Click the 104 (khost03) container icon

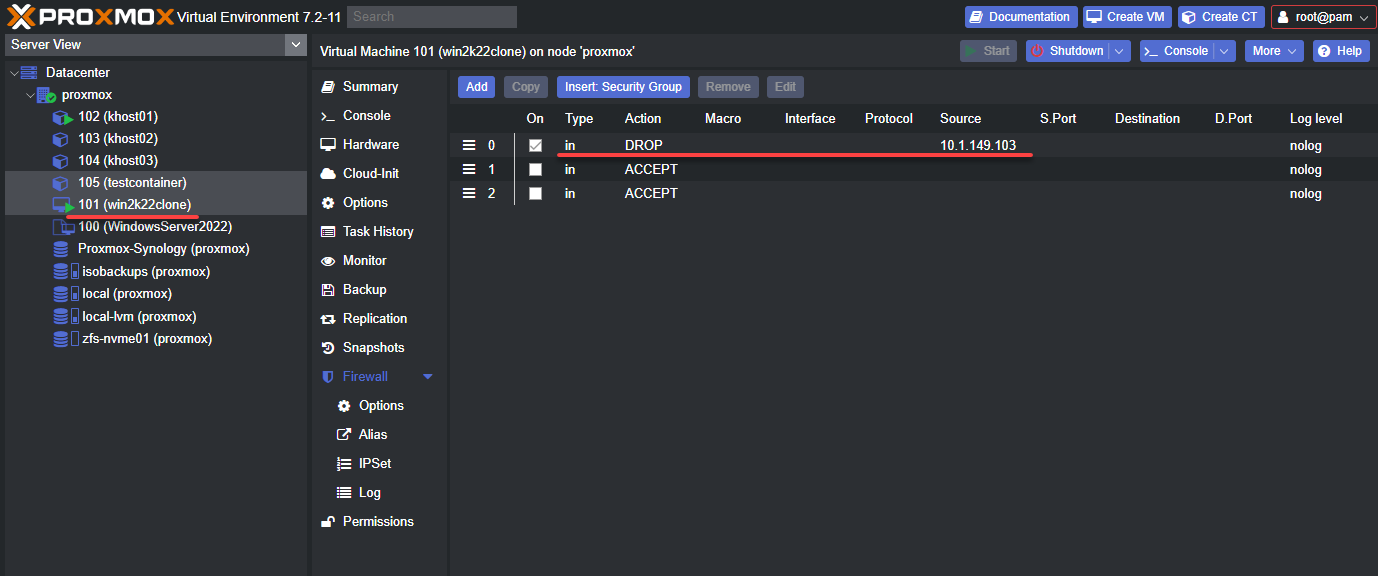[61, 161]
